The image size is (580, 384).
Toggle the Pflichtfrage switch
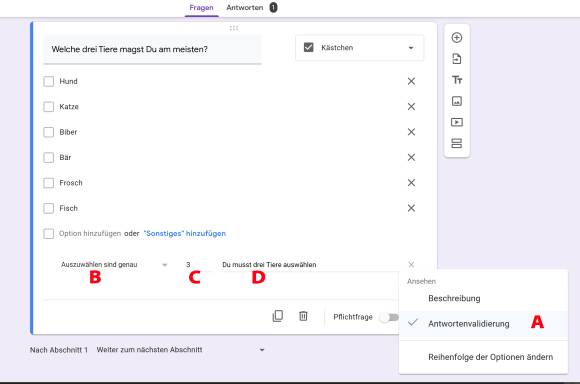[x=390, y=317]
